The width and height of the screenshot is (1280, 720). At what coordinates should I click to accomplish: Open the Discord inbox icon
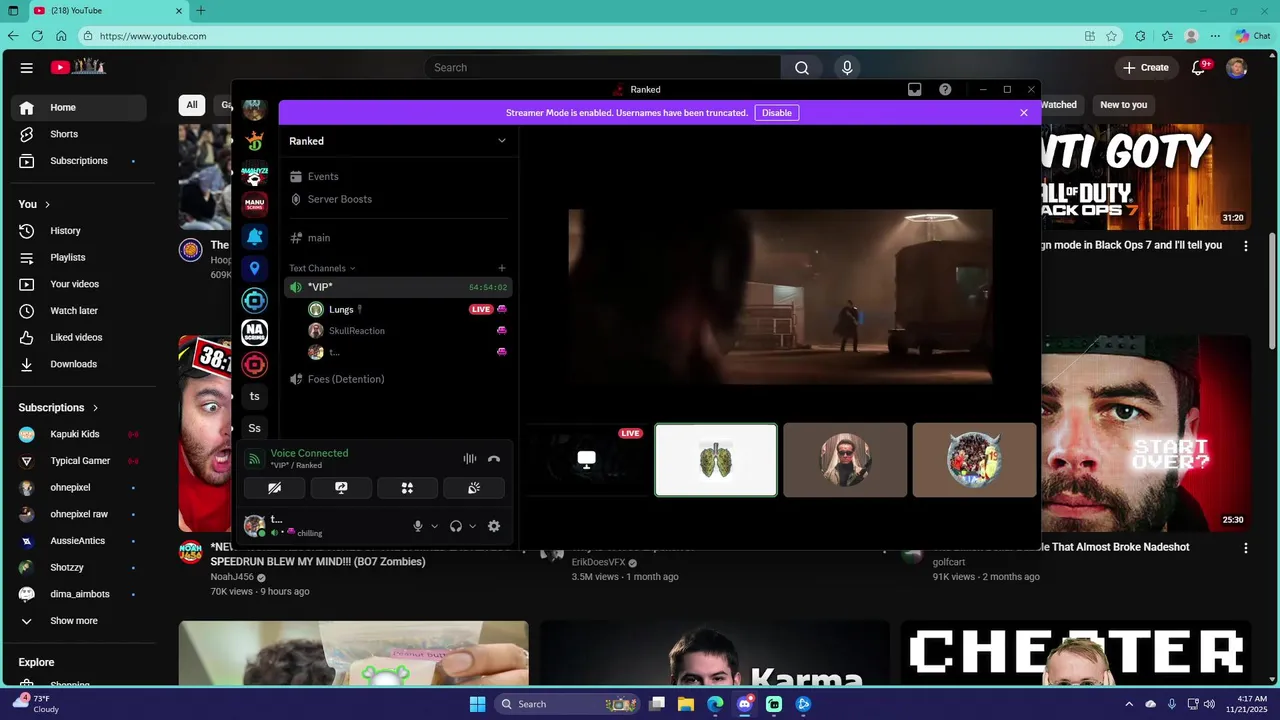(914, 89)
